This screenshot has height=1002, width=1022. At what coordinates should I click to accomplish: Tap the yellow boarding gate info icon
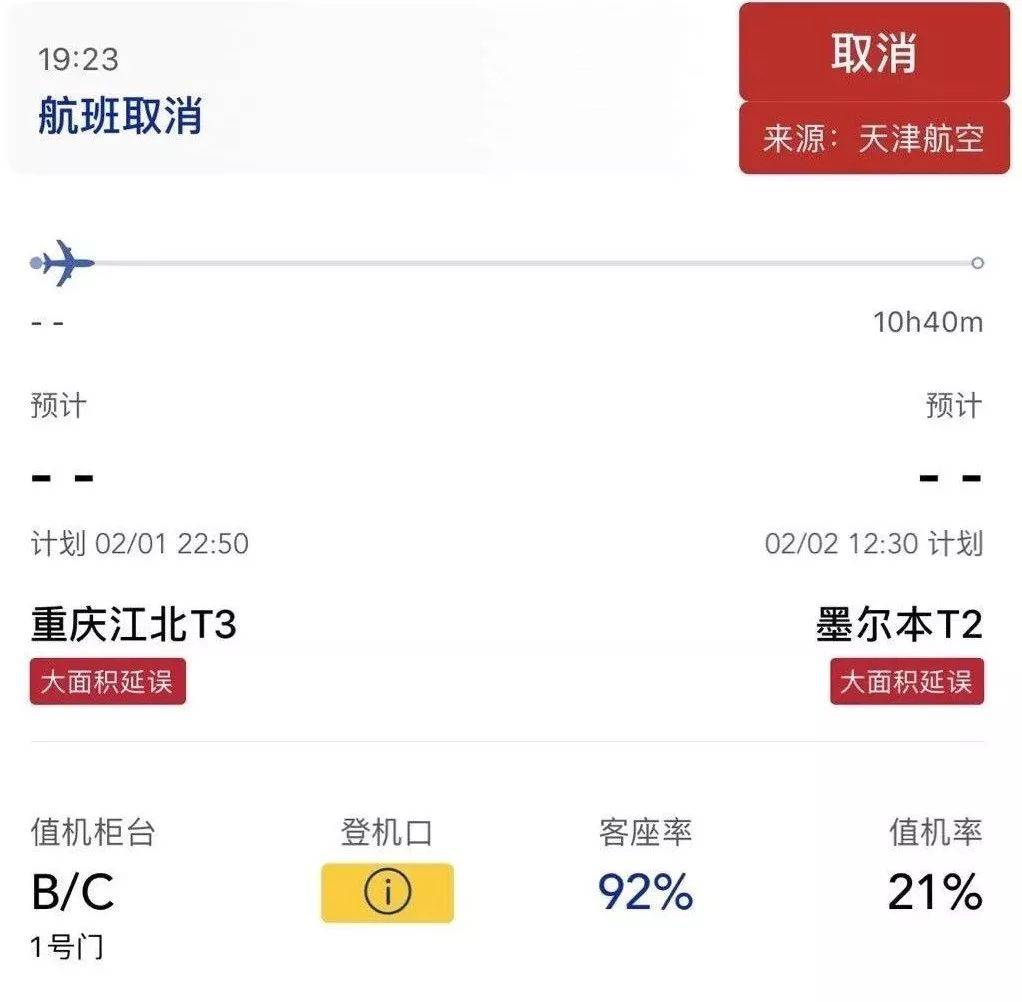(x=387, y=892)
